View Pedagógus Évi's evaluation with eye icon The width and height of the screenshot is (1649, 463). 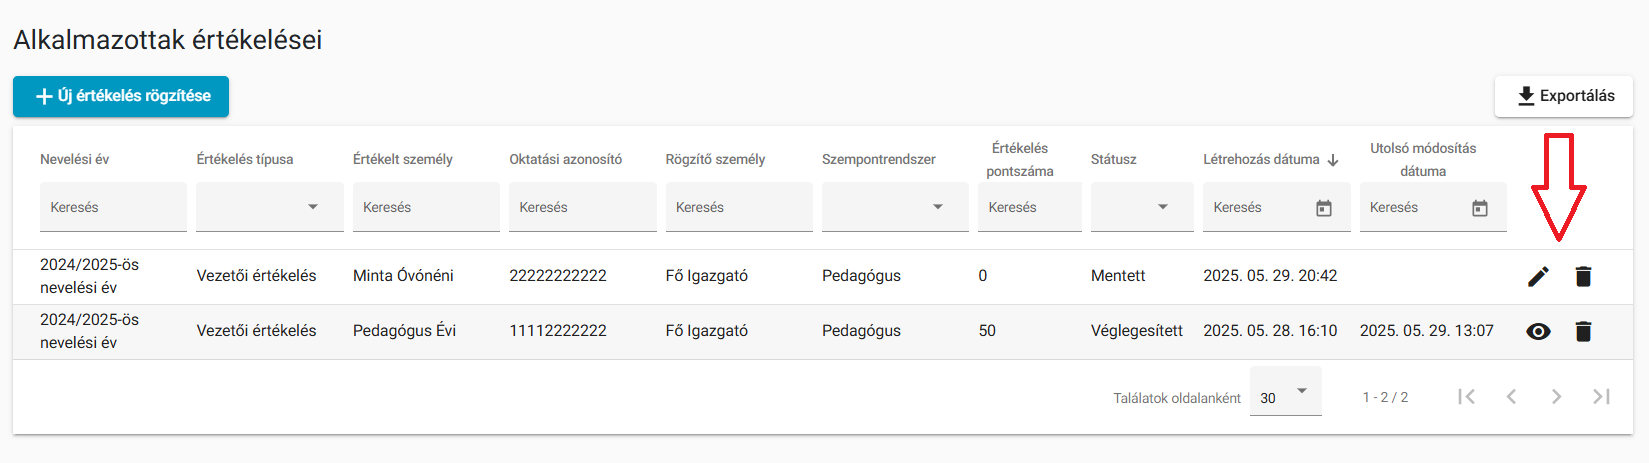pyautogui.click(x=1538, y=331)
